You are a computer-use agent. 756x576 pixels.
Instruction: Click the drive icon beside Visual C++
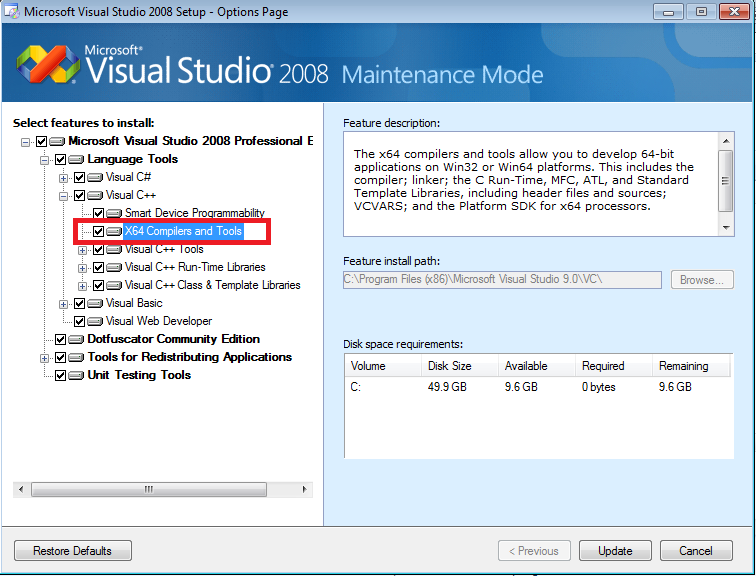(x=95, y=195)
